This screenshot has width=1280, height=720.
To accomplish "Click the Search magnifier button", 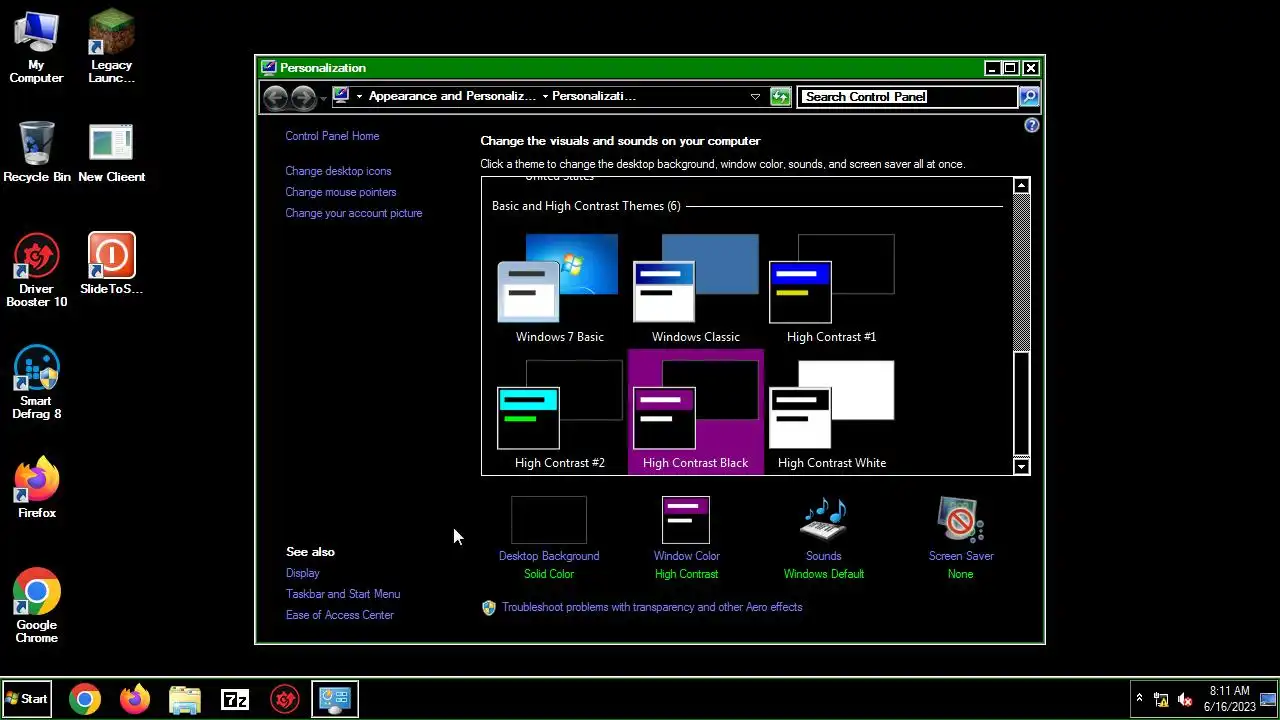I will pyautogui.click(x=1028, y=96).
